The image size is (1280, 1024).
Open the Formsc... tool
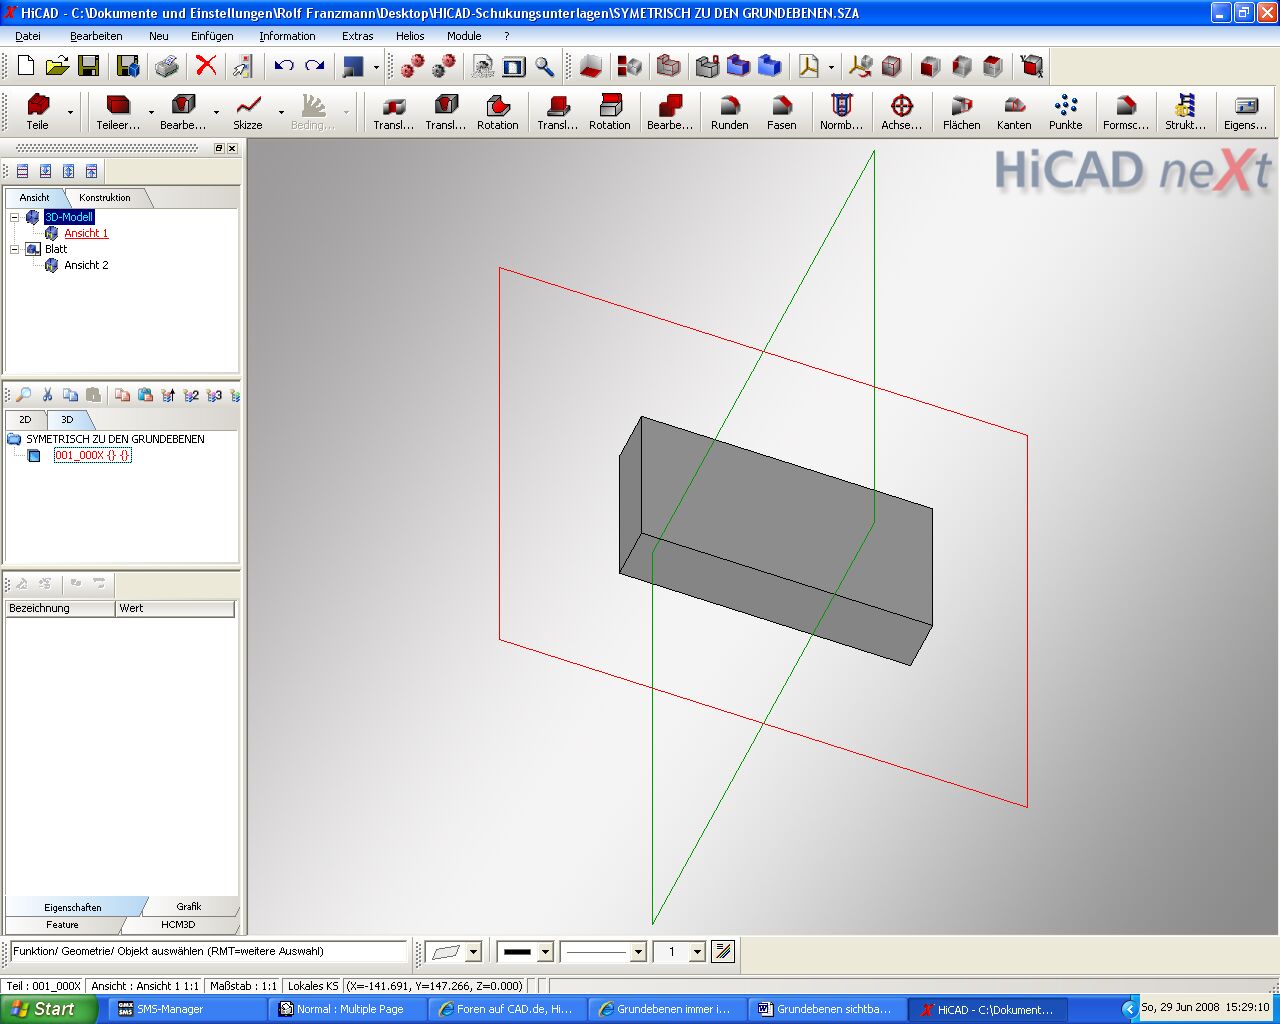click(x=1126, y=111)
